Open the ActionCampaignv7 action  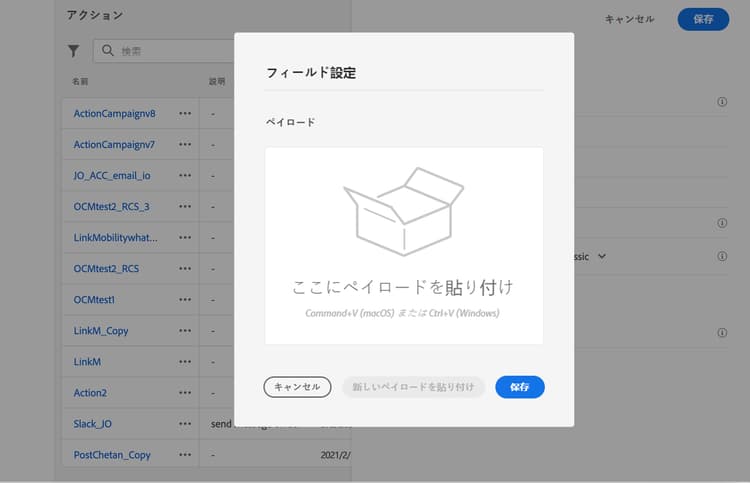pos(114,144)
